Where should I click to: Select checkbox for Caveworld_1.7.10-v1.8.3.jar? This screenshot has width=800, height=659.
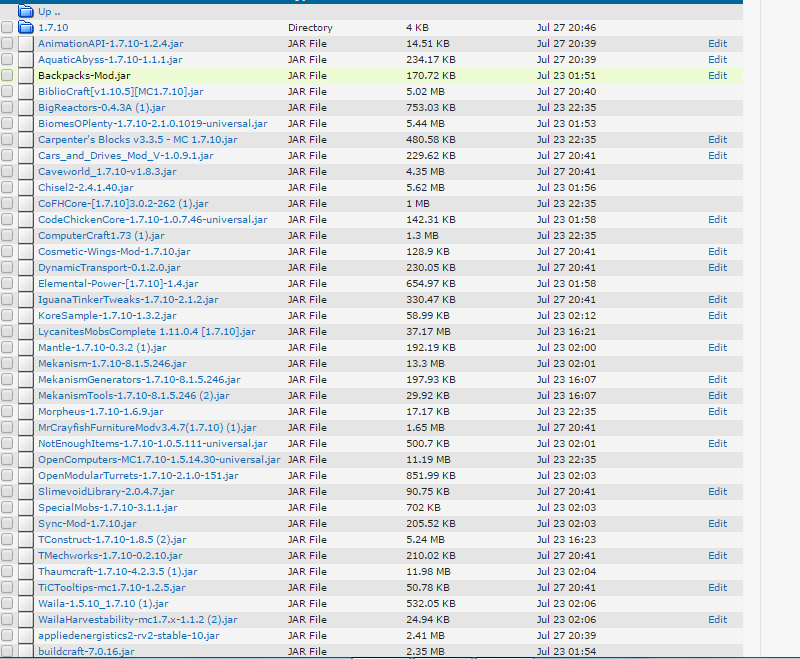pos(7,171)
